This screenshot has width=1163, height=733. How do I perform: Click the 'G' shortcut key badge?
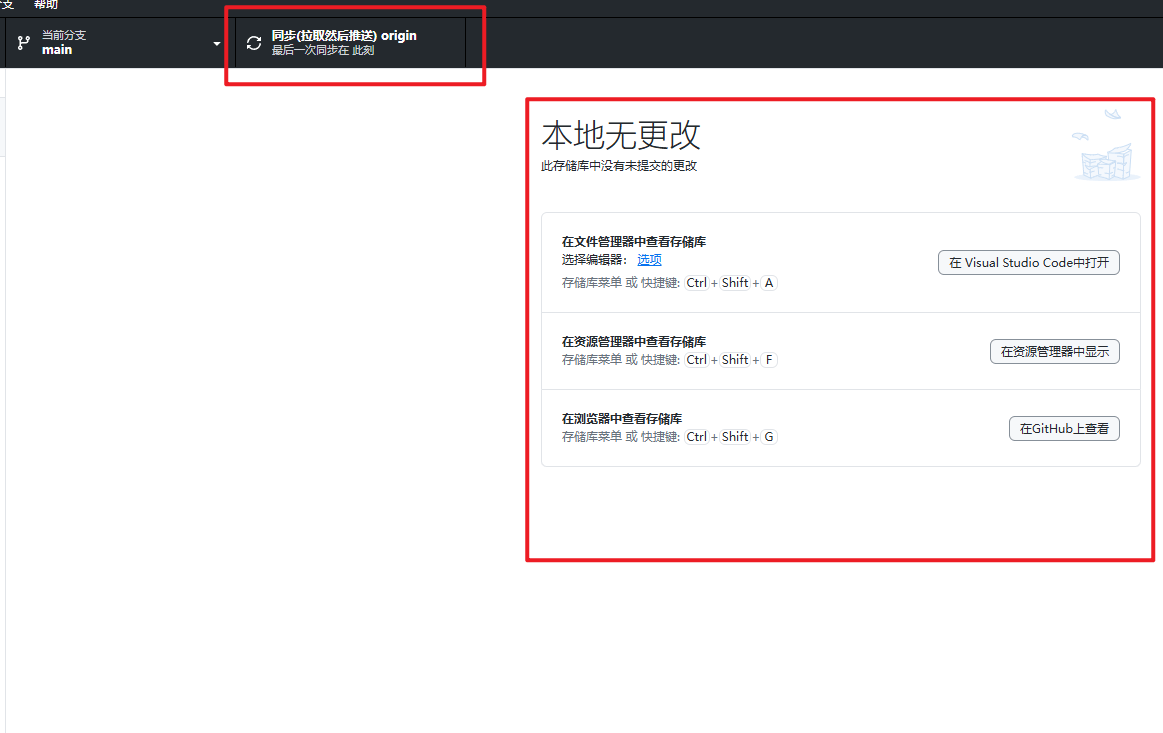pyautogui.click(x=769, y=437)
